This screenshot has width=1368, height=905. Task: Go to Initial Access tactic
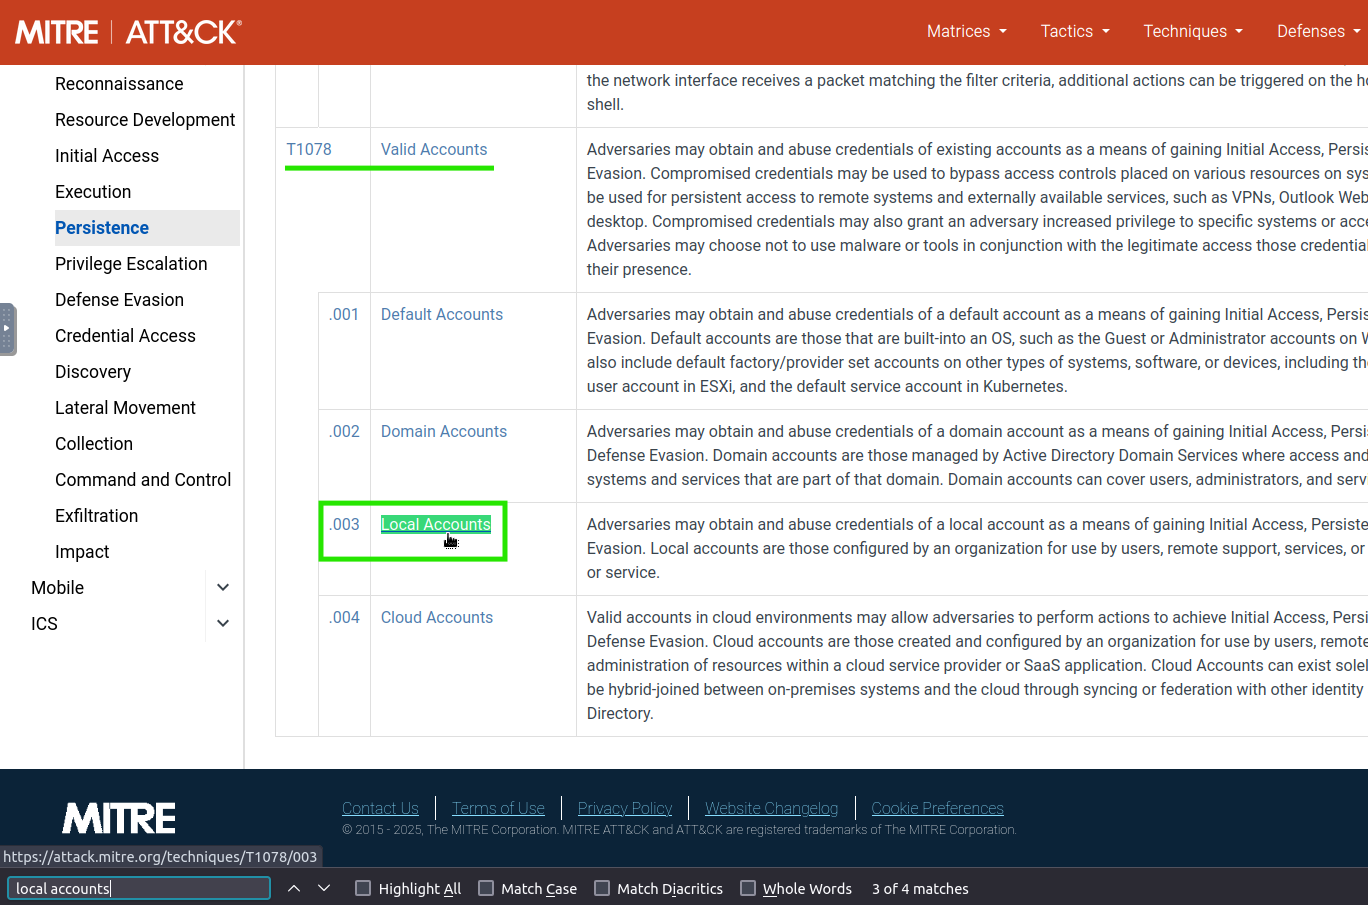[x=107, y=156]
